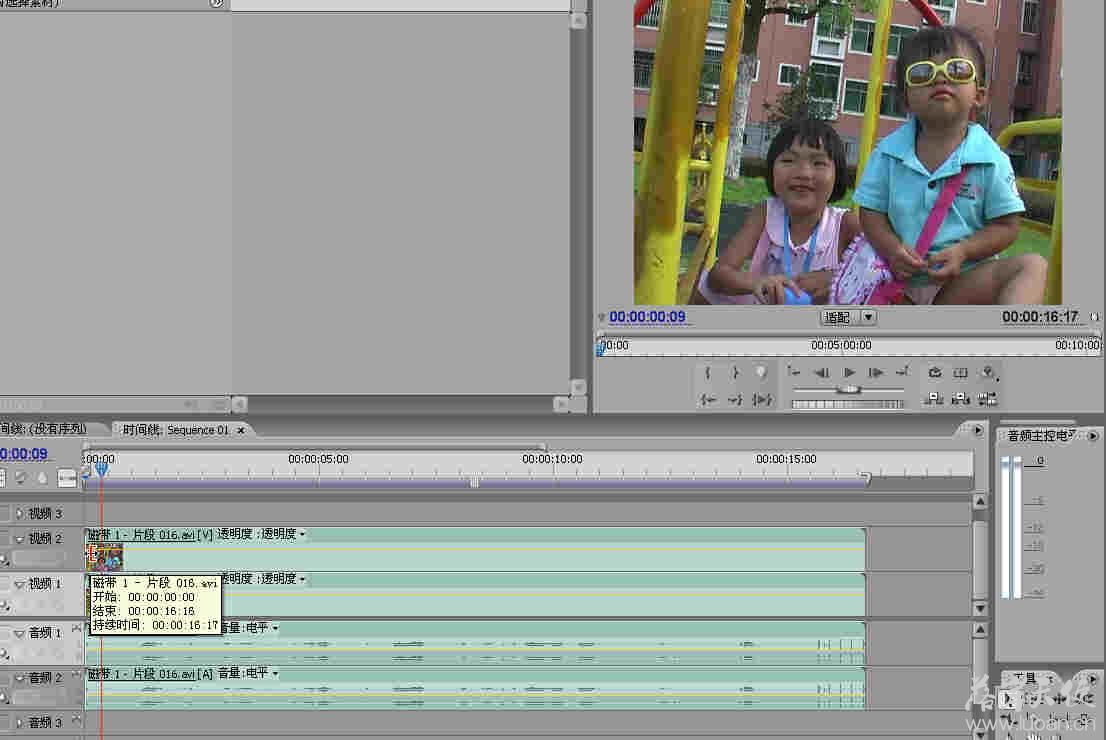Click Play In to Out button

pos(762,400)
